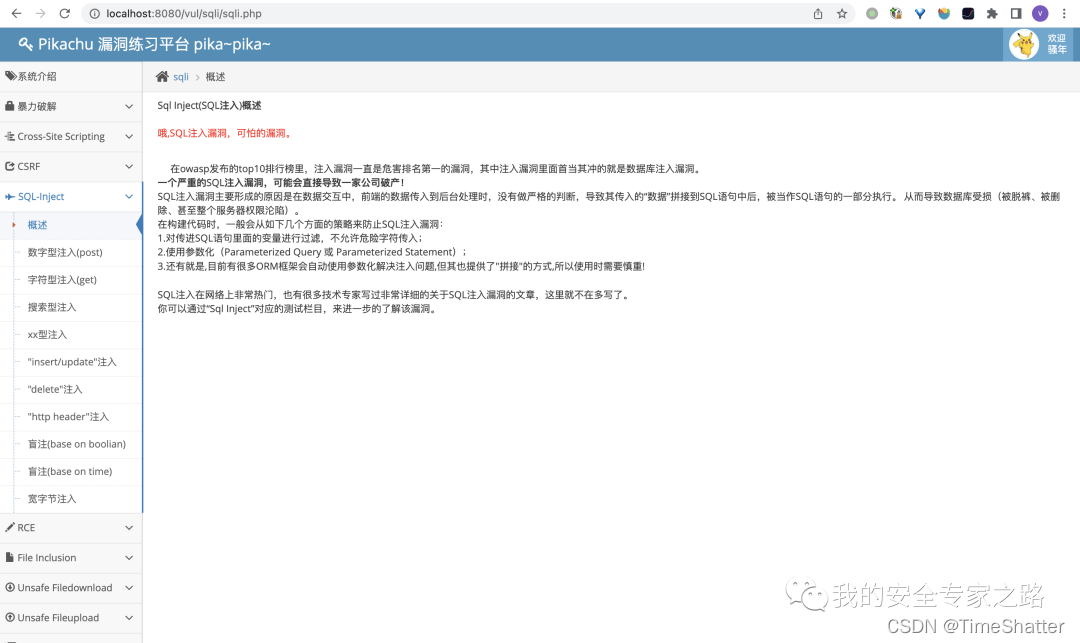Viewport: 1080px width, 643px height.
Task: Select 字符型注入(get) sidebar entry
Action: [61, 279]
